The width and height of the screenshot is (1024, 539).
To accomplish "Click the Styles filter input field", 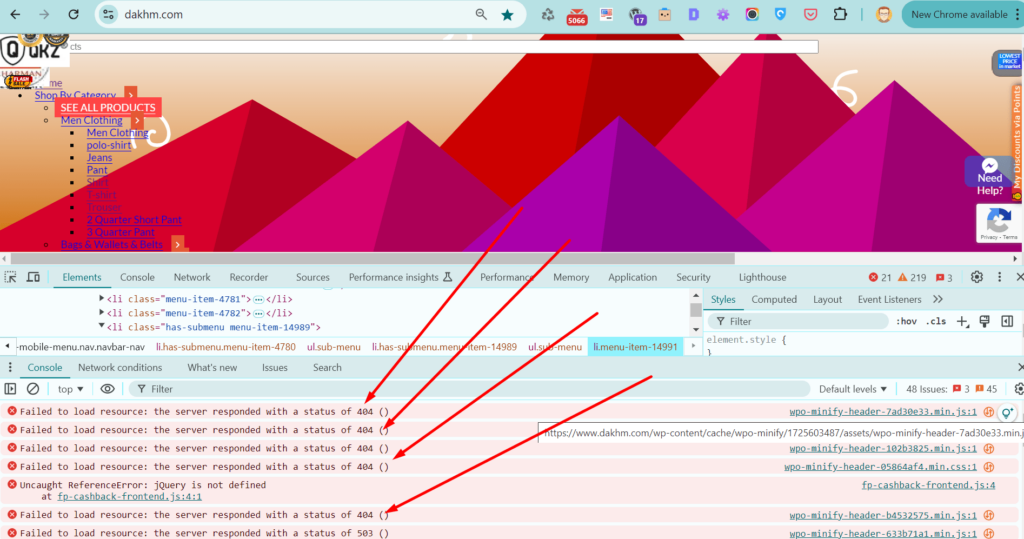I will point(798,321).
